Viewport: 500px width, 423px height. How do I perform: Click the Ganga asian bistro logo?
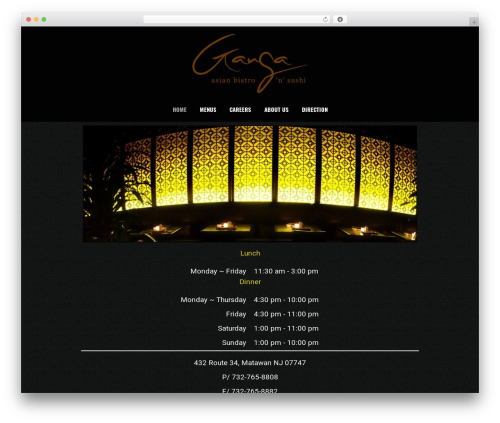pos(250,63)
